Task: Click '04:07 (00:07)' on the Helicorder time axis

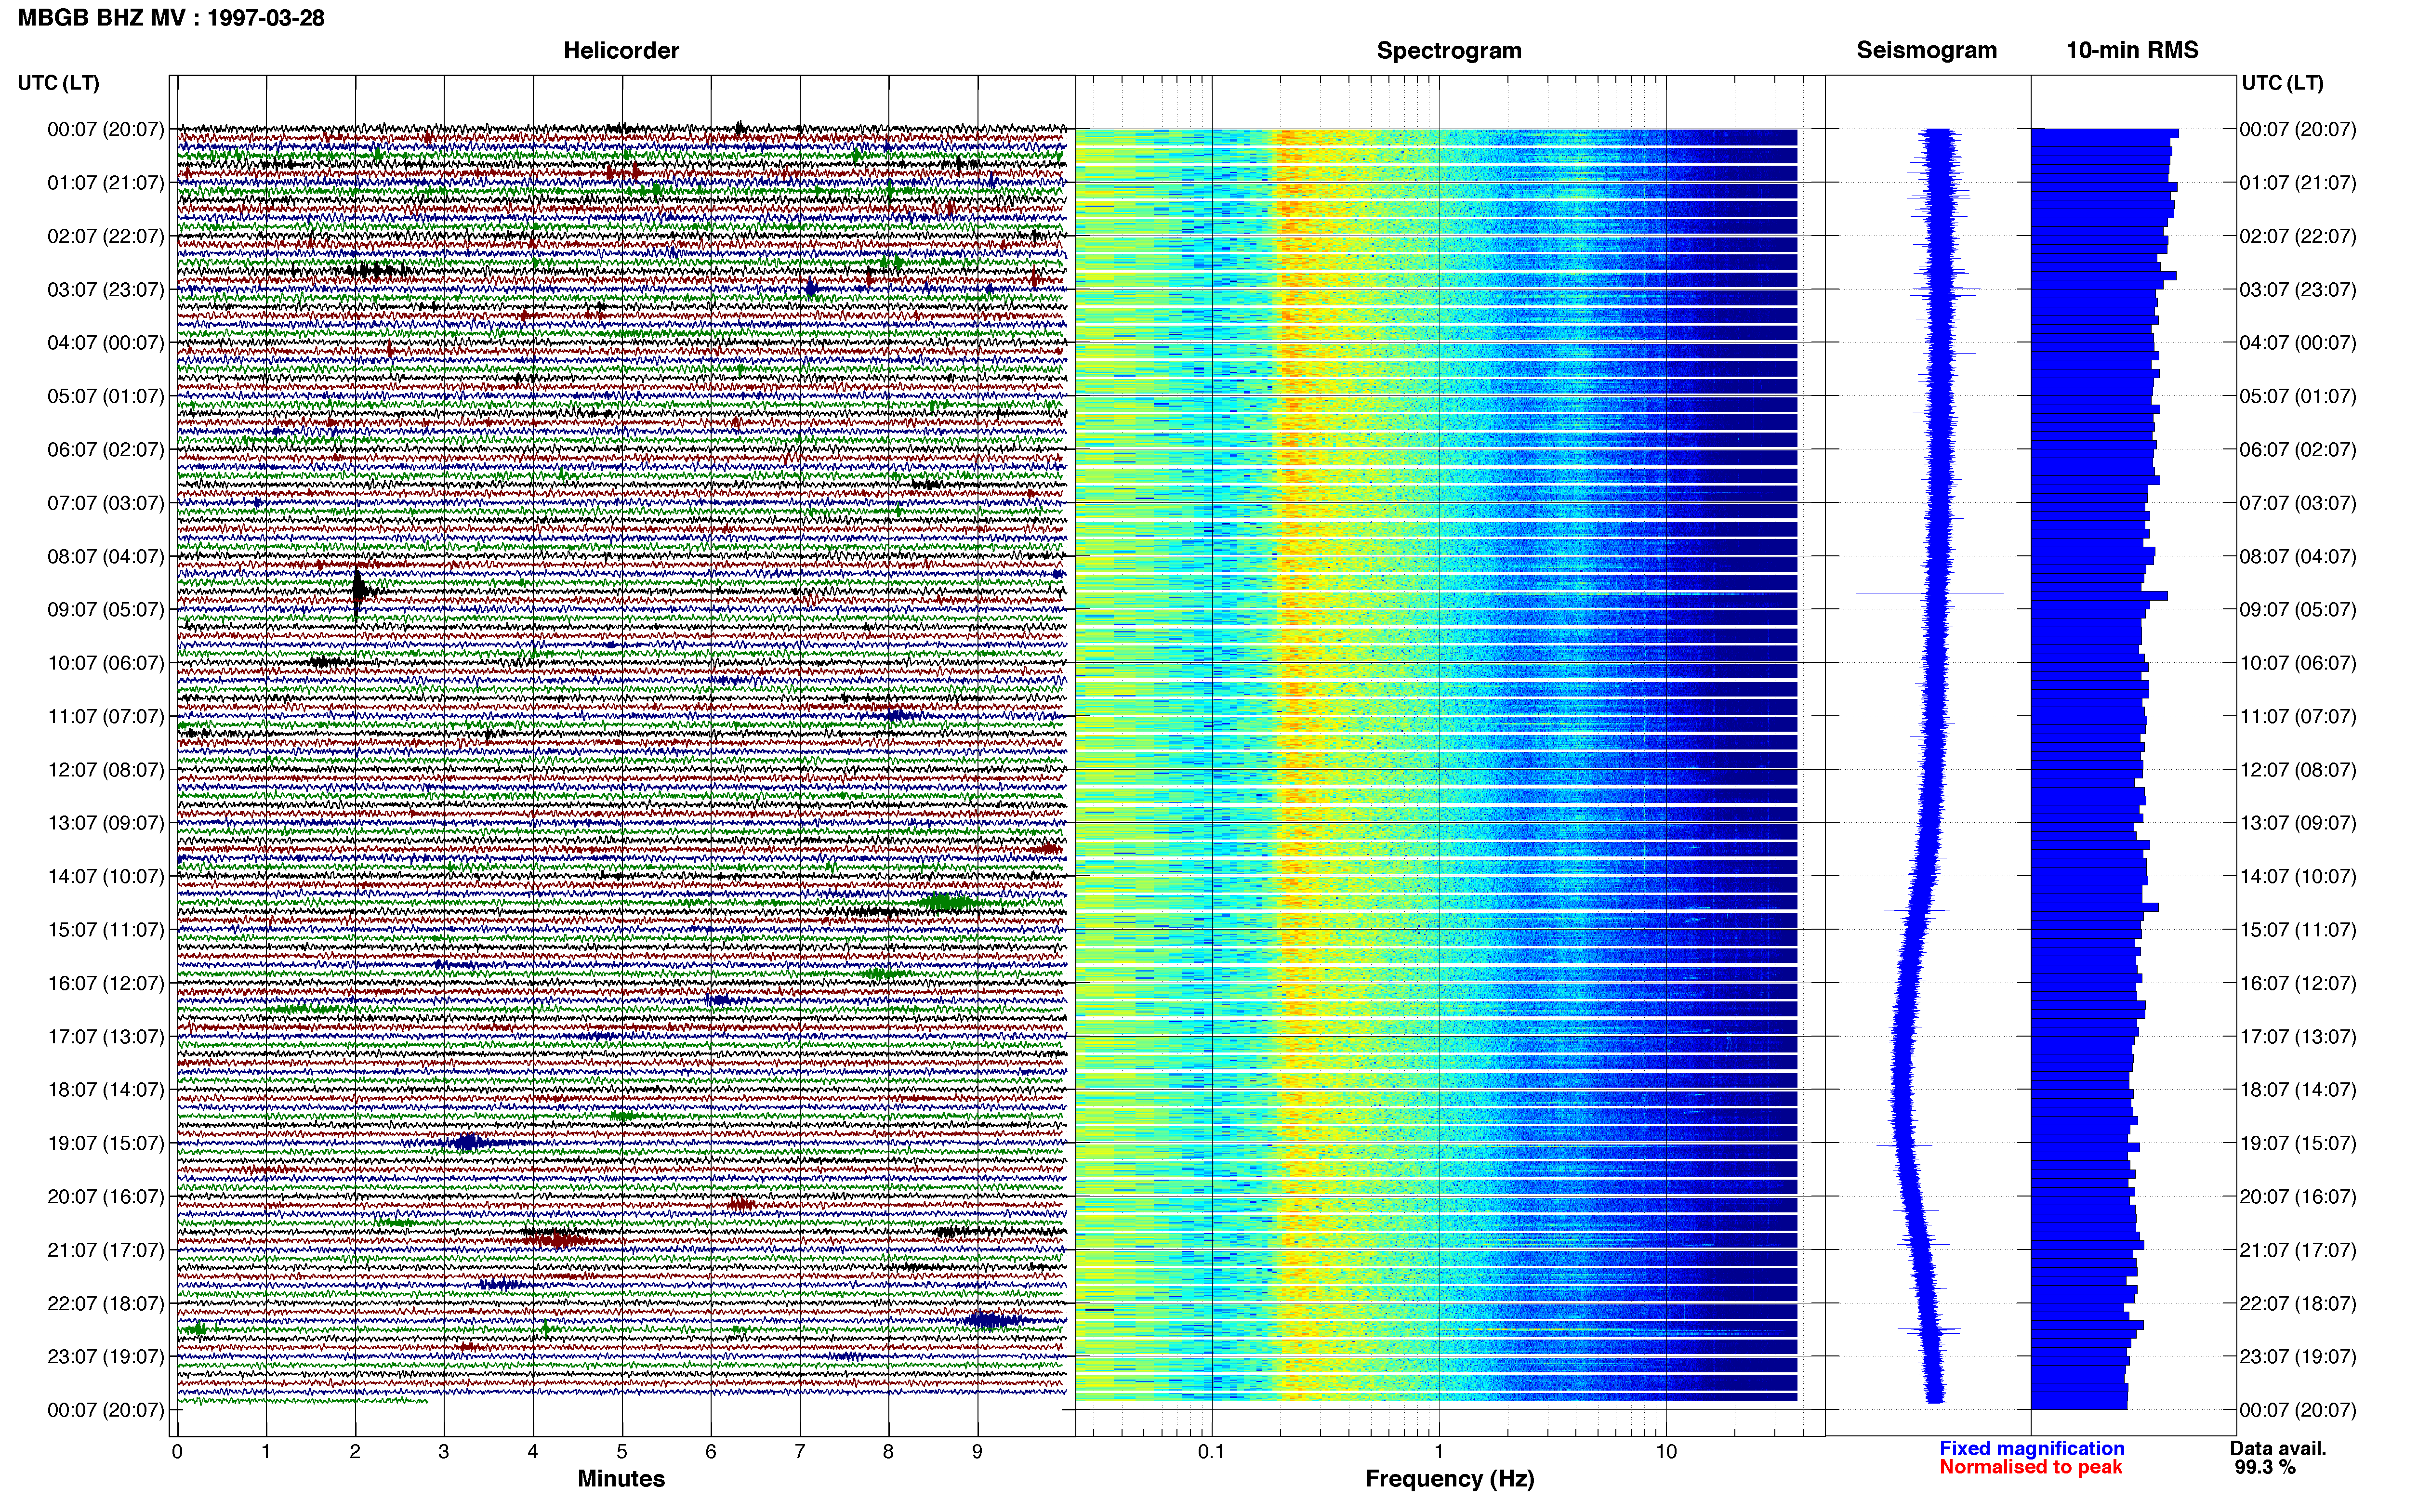Action: tap(105, 343)
